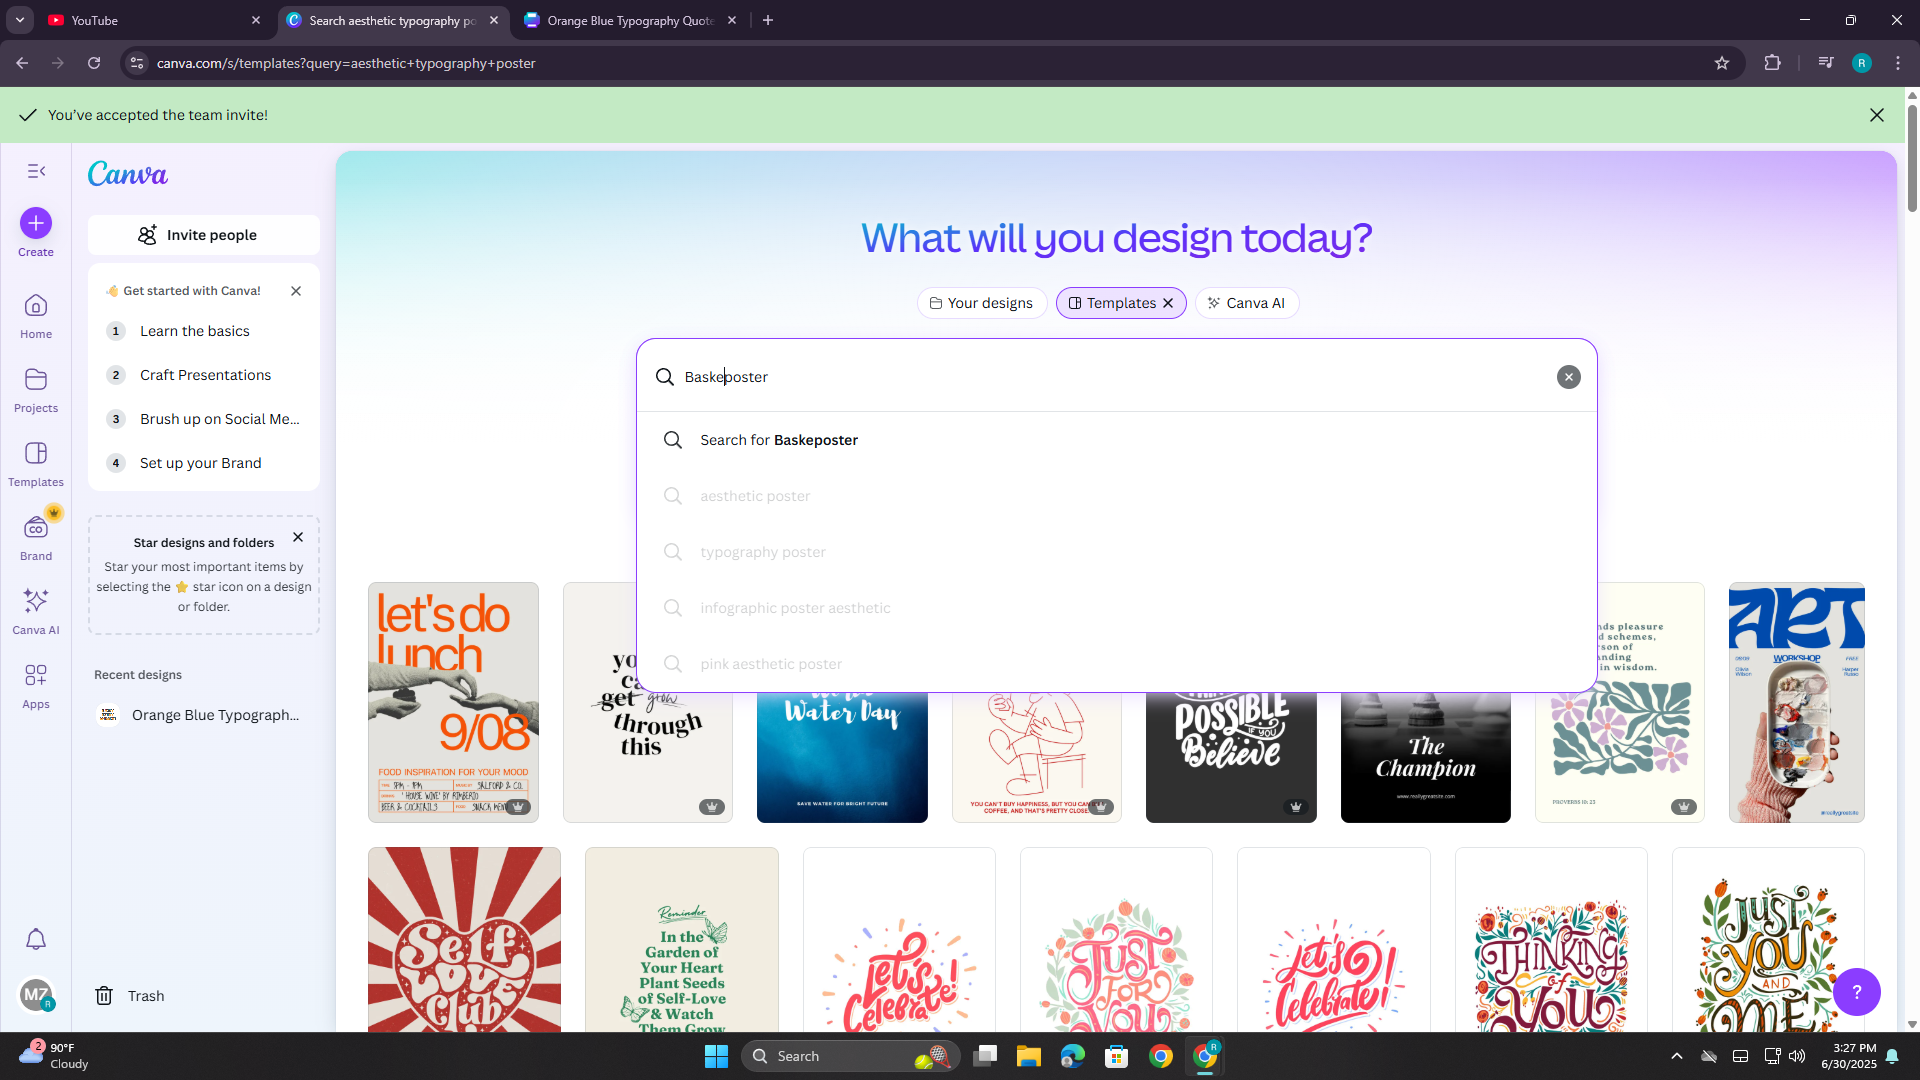Choose infographic poster aesthetic suggestion

point(1116,608)
